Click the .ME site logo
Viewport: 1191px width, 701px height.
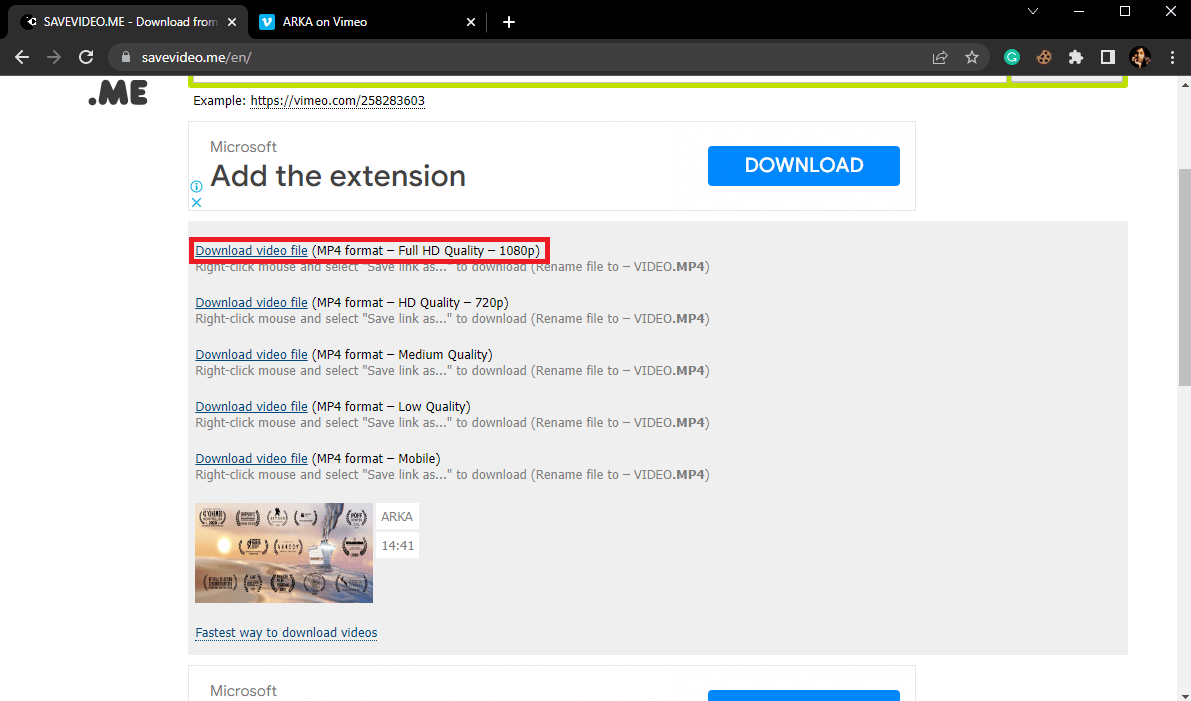coord(118,93)
